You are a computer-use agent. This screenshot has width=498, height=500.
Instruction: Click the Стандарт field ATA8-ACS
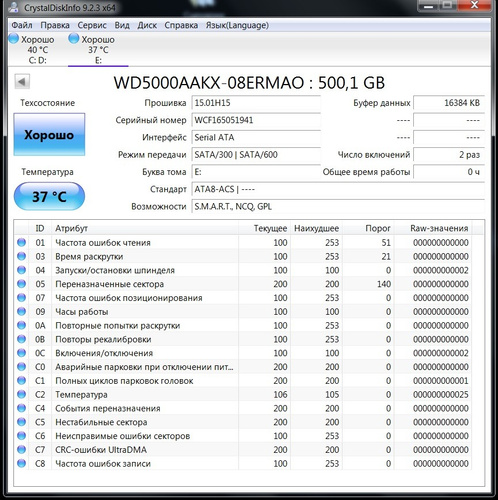tap(338, 189)
